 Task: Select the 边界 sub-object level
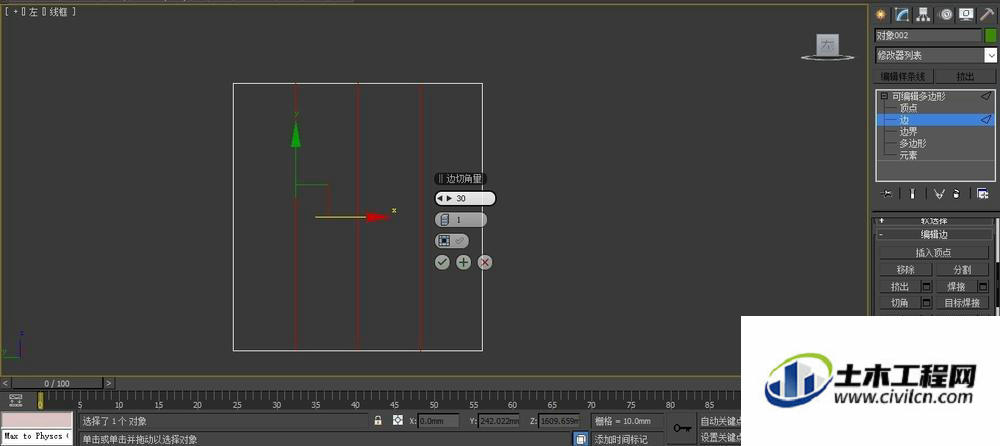pos(908,131)
